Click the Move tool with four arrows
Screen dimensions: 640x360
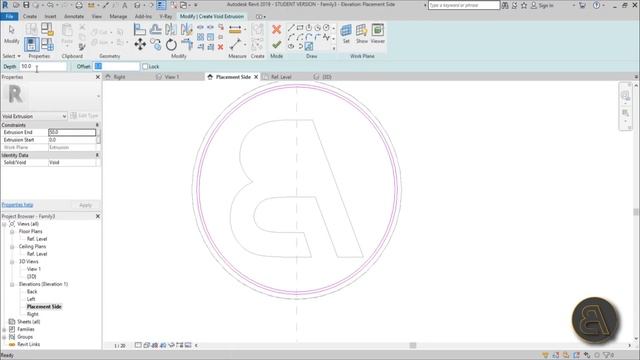(x=140, y=44)
